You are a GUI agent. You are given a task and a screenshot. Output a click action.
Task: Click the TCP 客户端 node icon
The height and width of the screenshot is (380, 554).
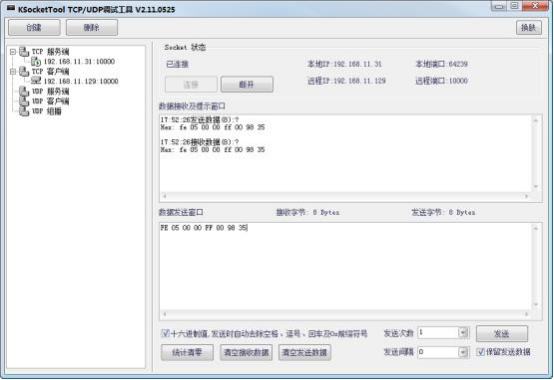(24, 71)
